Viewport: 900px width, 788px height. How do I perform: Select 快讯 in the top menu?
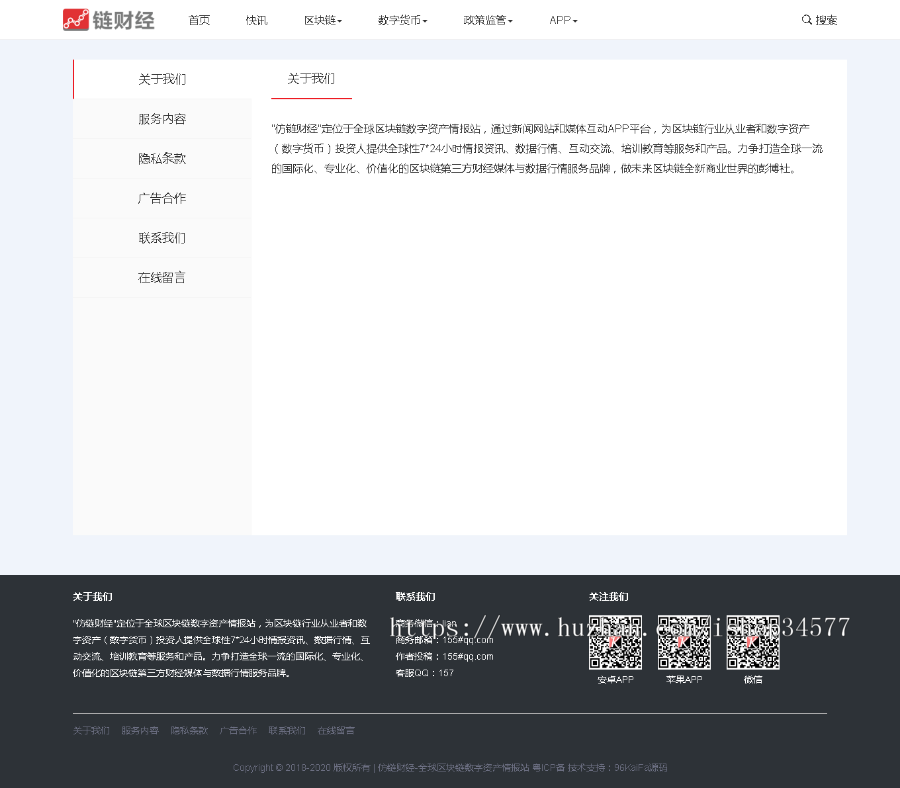[256, 19]
